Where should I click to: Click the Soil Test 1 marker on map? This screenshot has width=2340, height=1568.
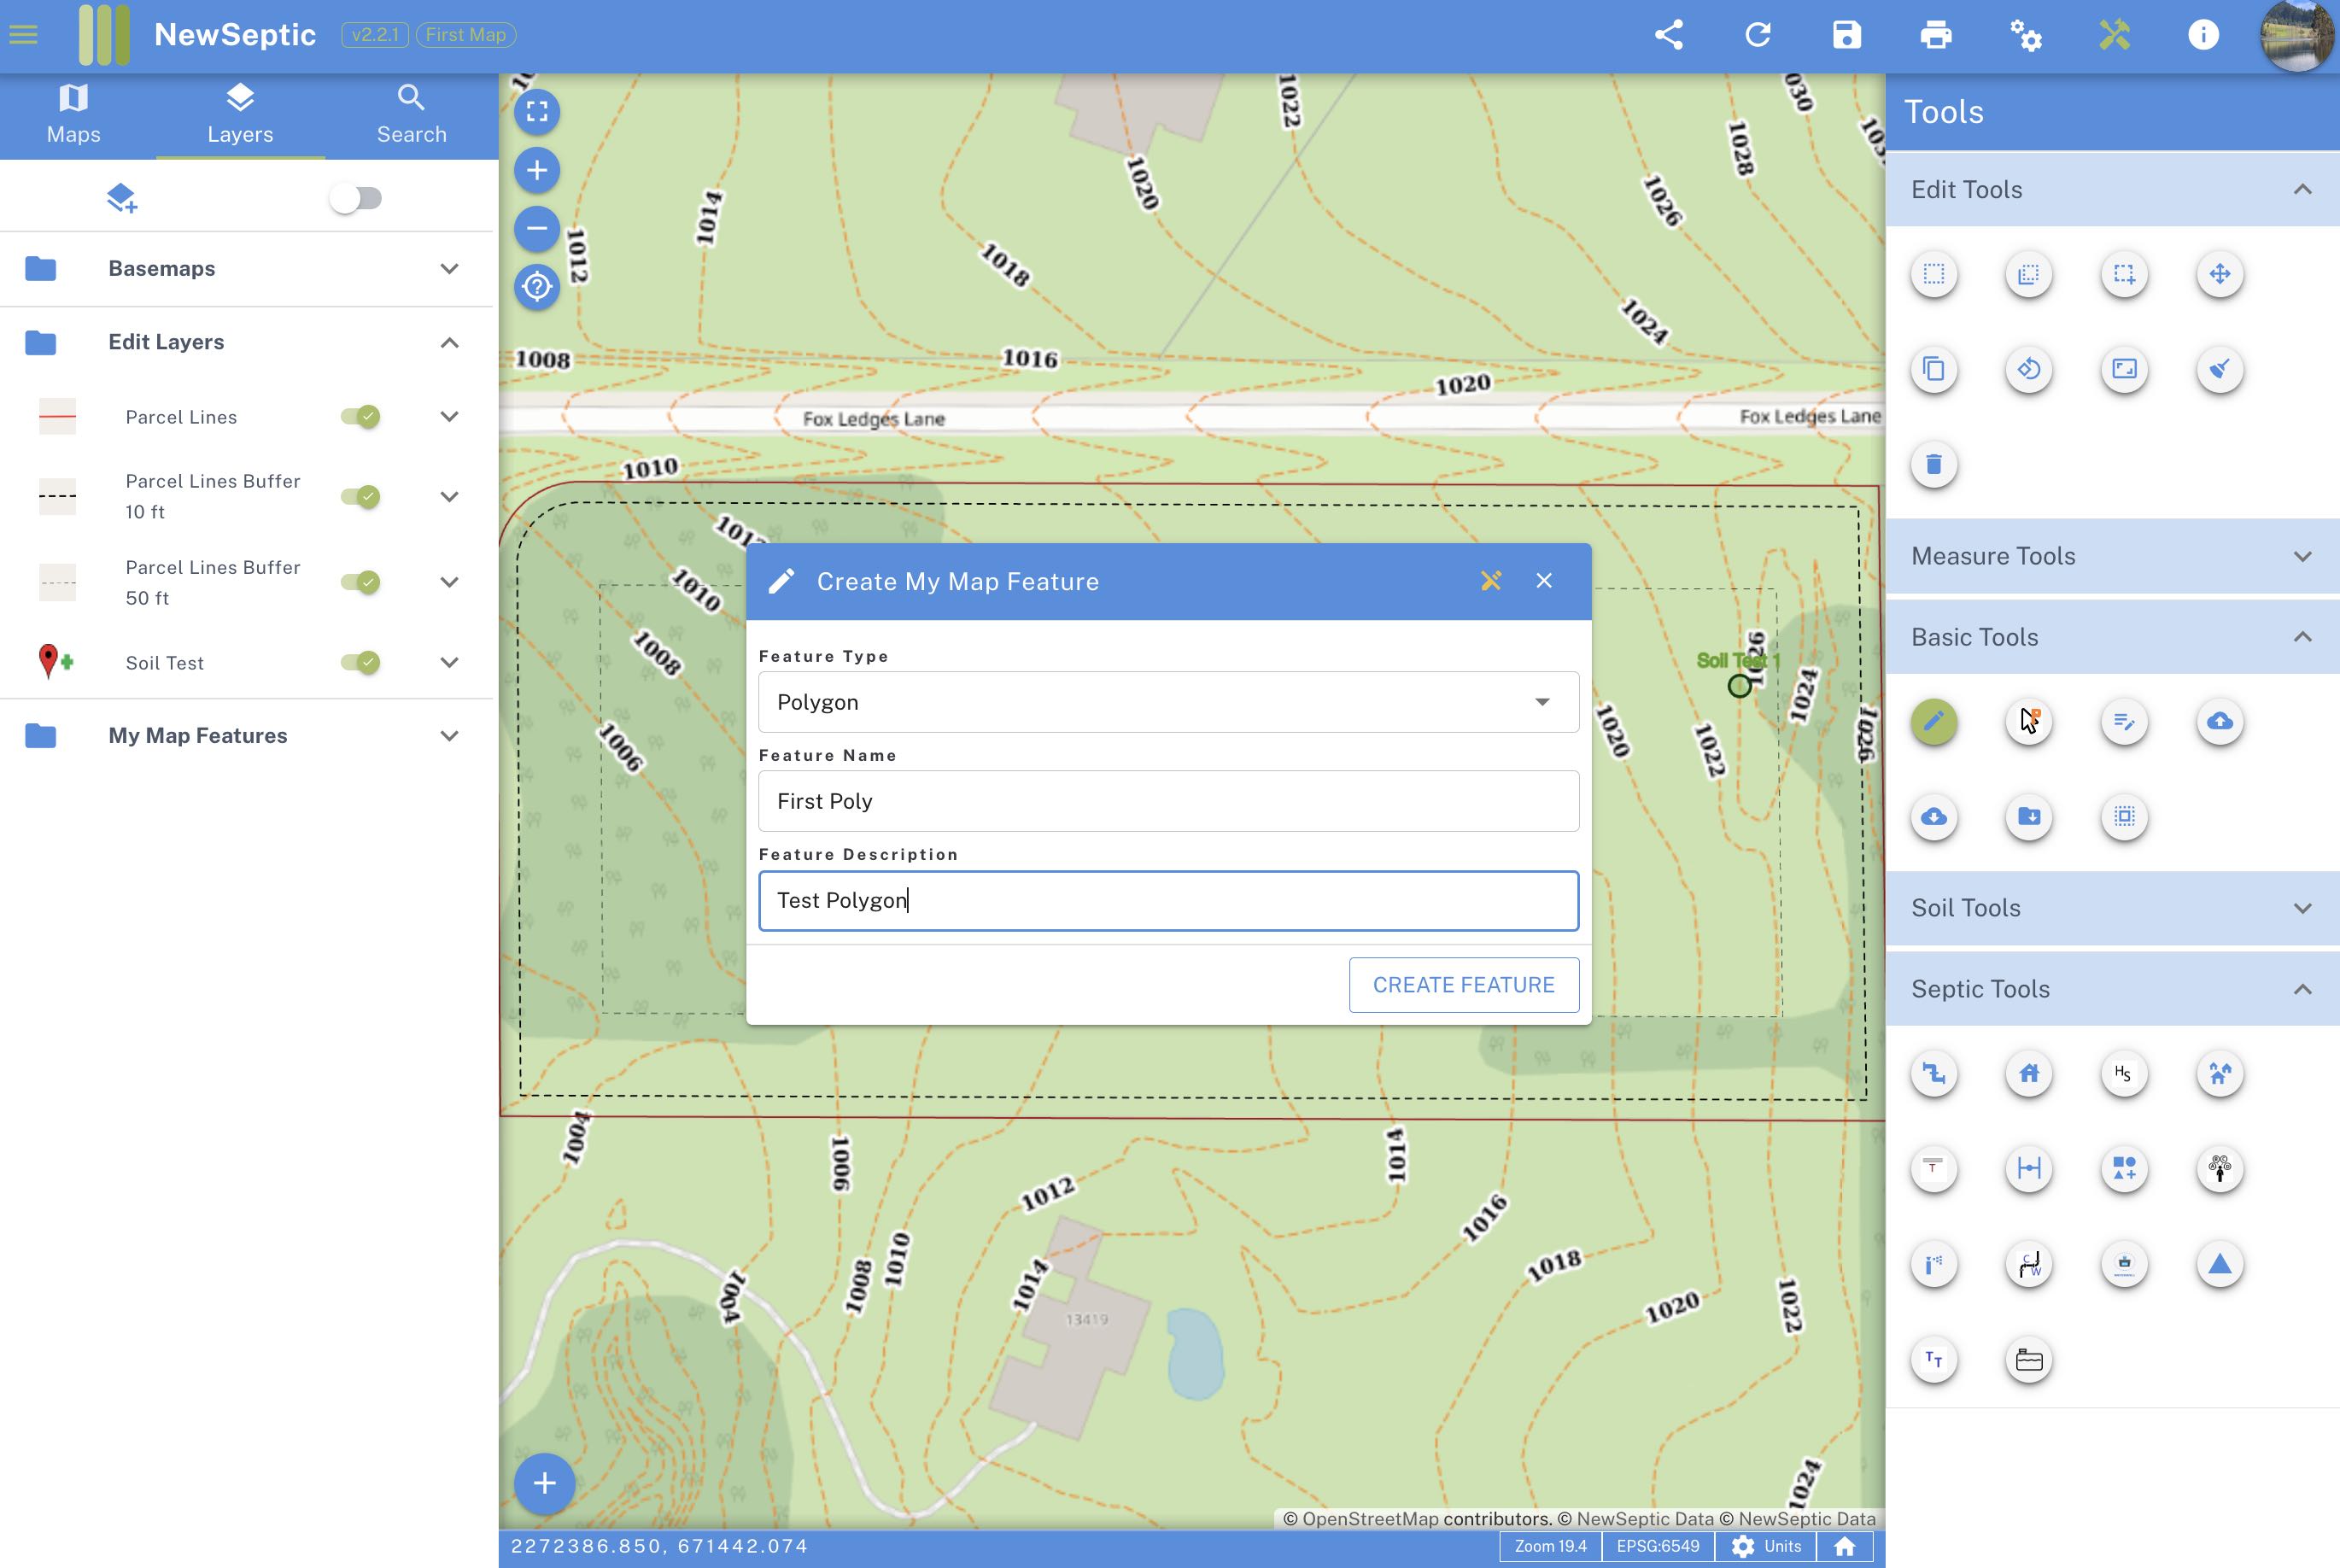1739,685
